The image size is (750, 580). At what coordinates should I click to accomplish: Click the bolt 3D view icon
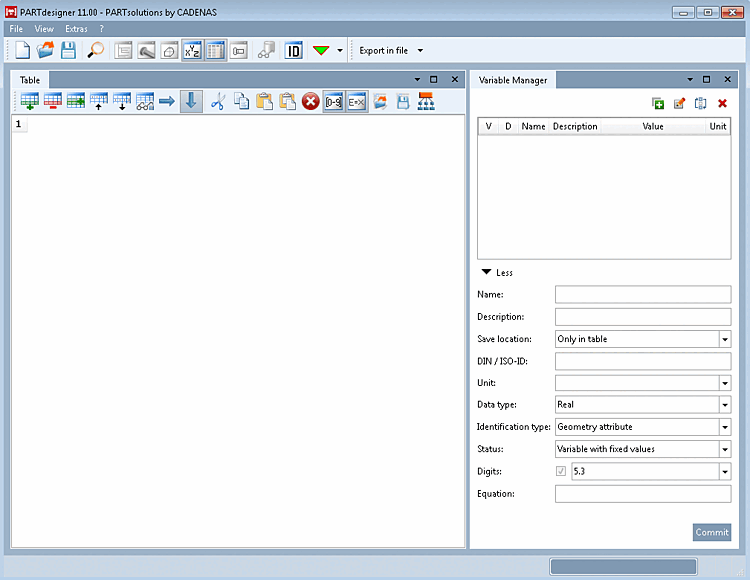click(x=146, y=50)
